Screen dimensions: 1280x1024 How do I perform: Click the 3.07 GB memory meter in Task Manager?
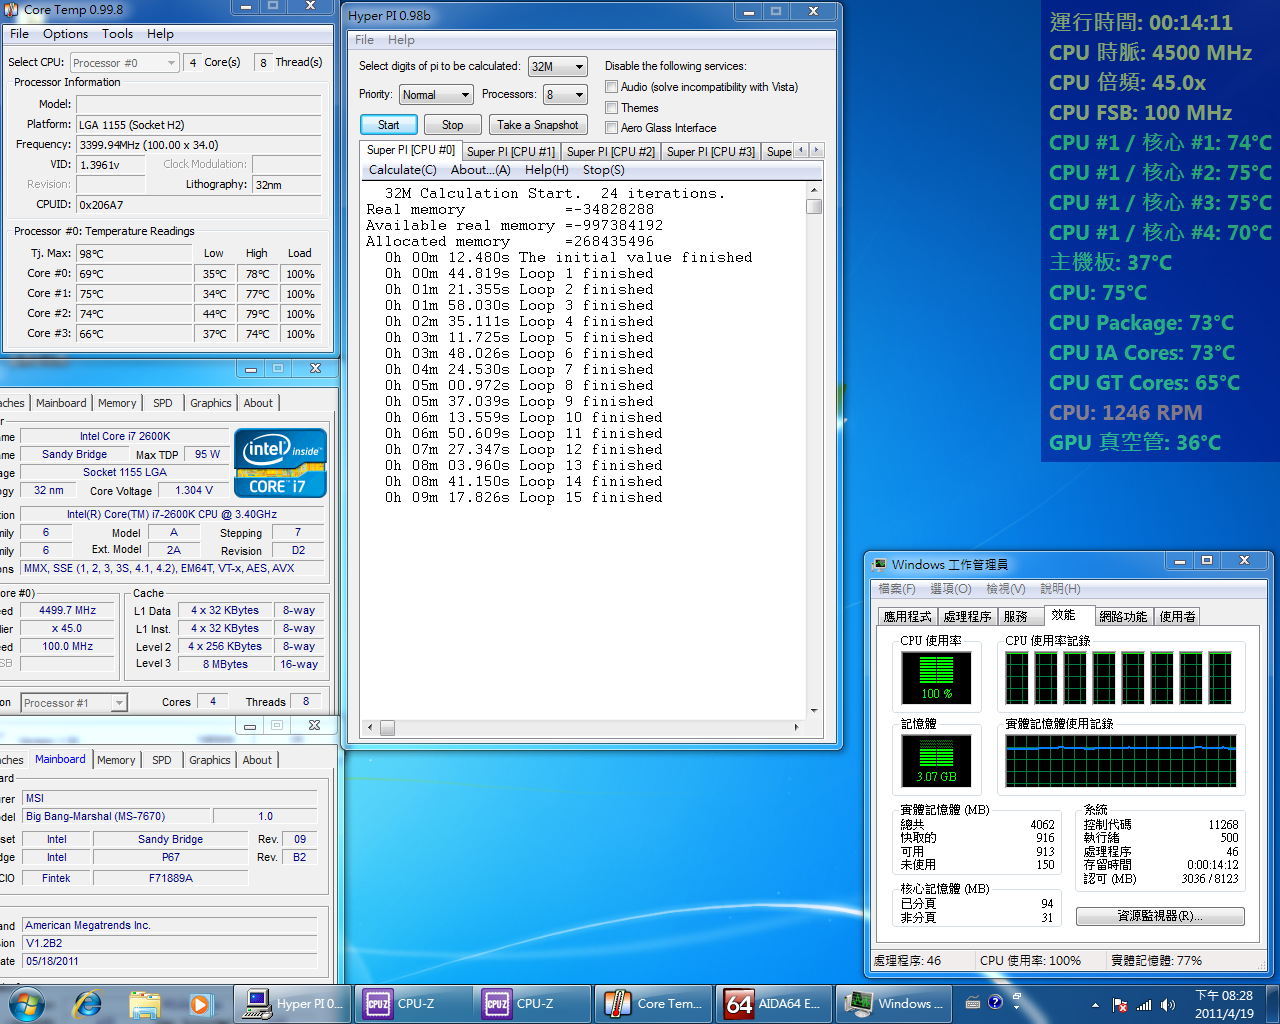click(937, 761)
